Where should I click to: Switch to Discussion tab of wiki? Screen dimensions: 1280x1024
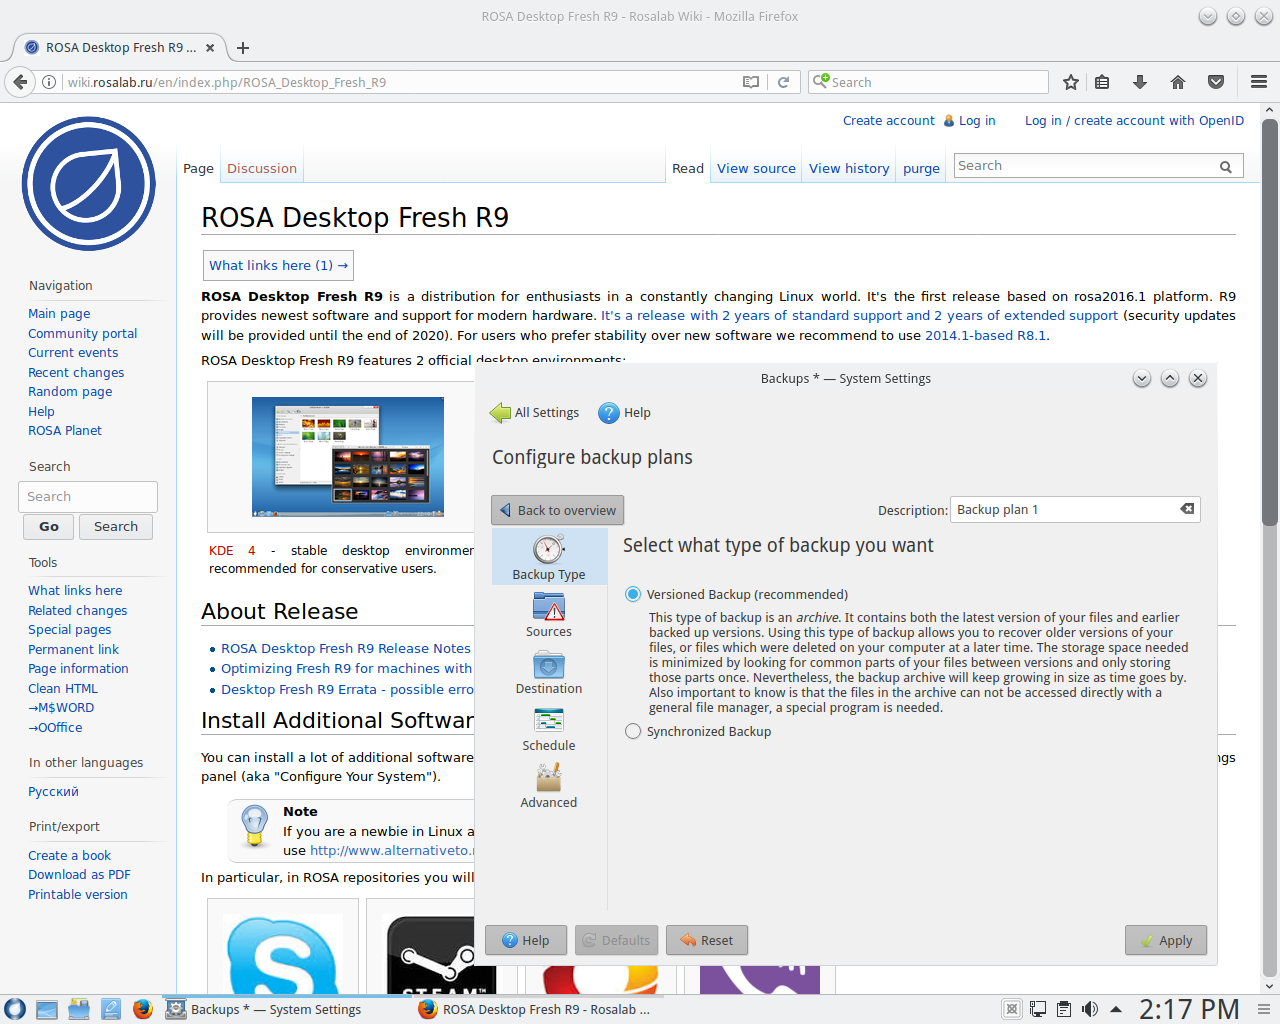262,168
